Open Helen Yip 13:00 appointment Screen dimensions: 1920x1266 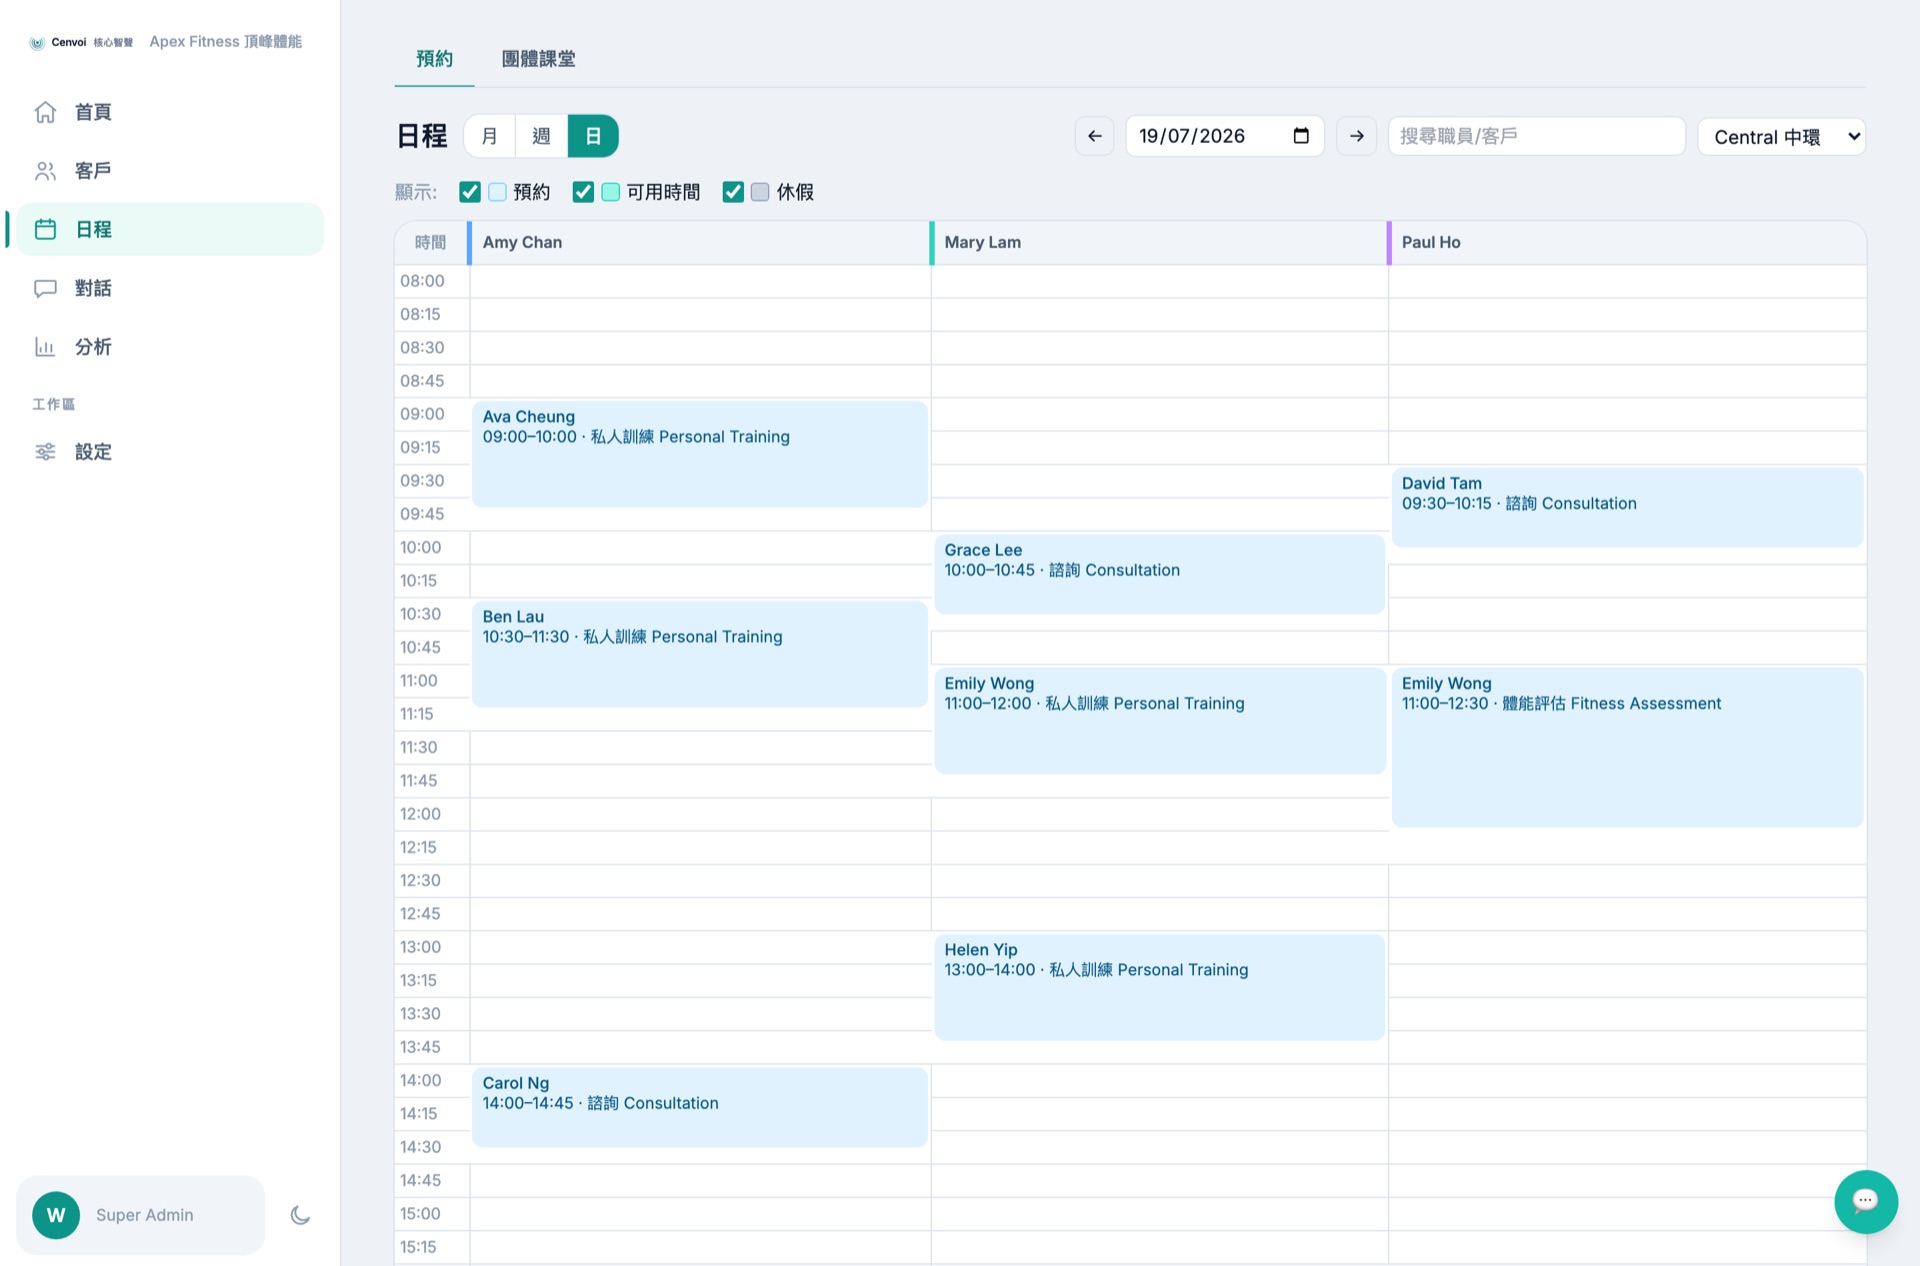1160,987
